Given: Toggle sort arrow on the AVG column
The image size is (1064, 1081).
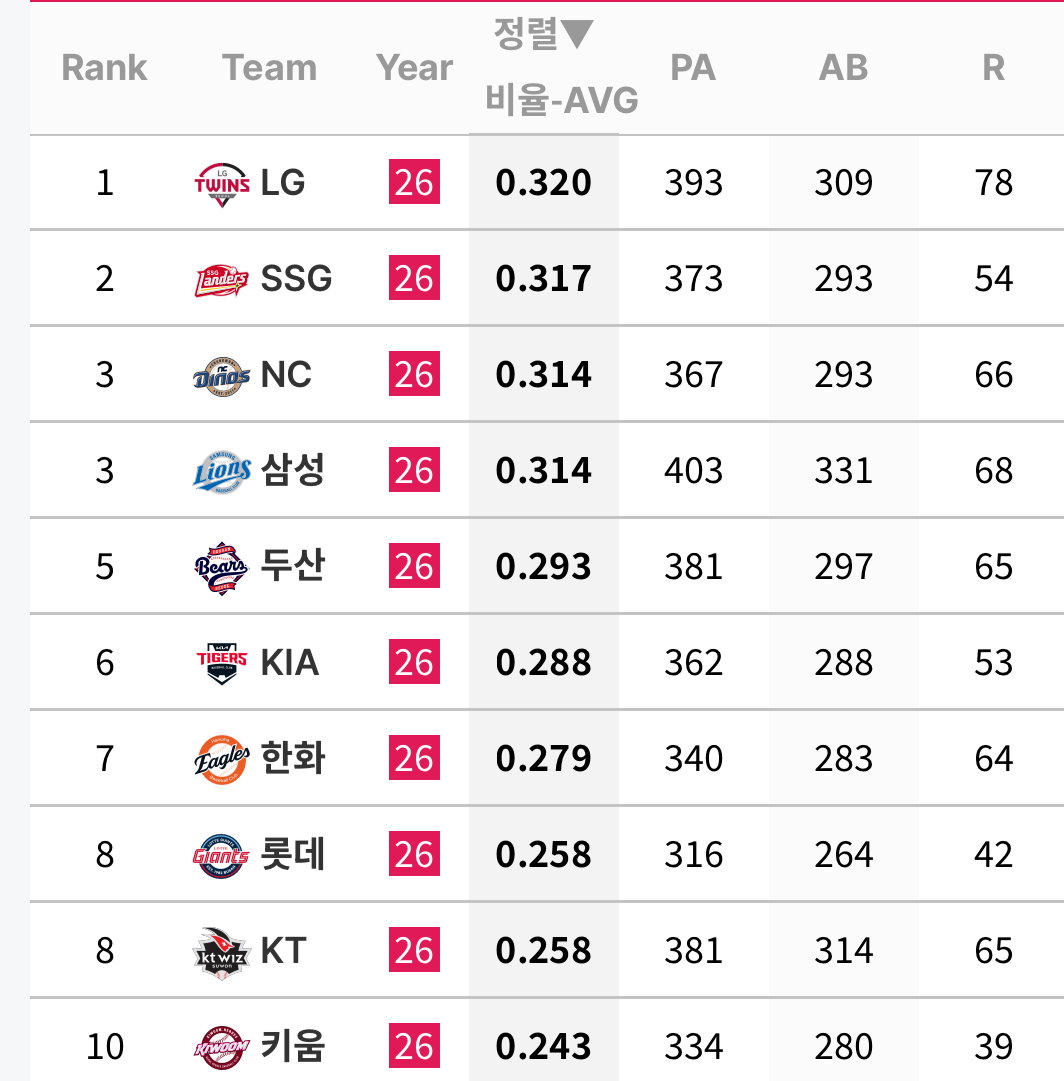Looking at the screenshot, I should click(576, 33).
